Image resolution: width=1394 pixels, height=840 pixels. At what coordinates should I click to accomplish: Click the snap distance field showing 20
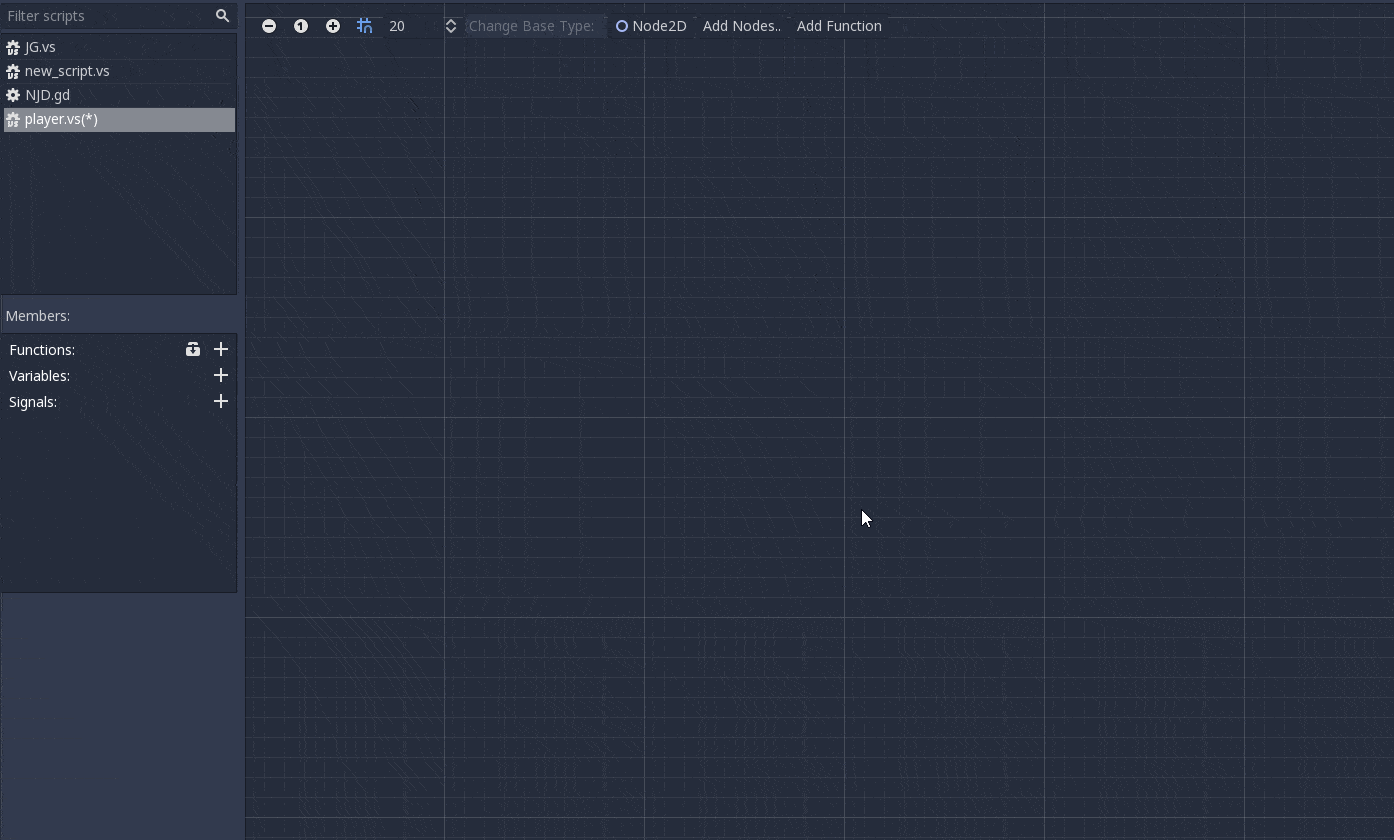pyautogui.click(x=413, y=26)
